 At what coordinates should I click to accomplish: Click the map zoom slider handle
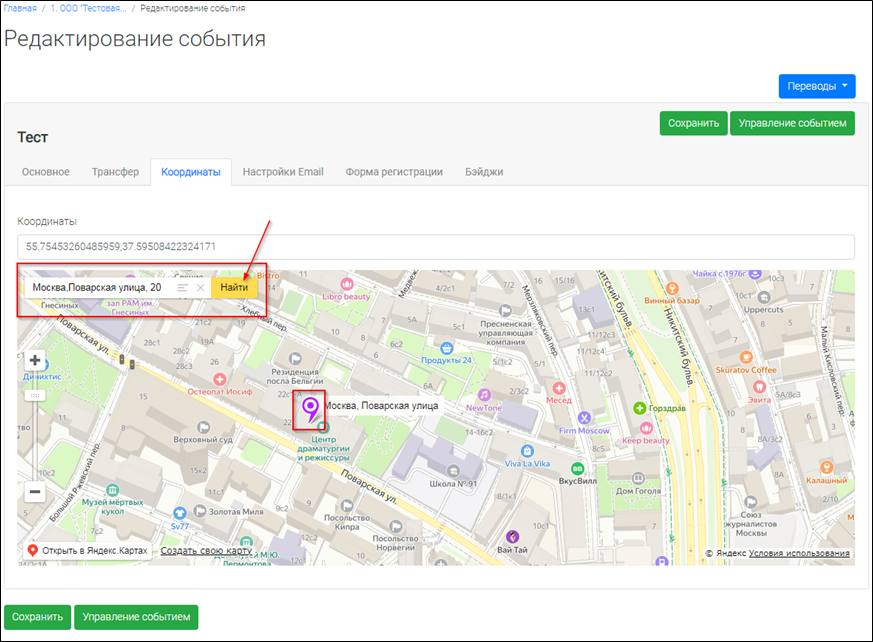pyautogui.click(x=35, y=396)
